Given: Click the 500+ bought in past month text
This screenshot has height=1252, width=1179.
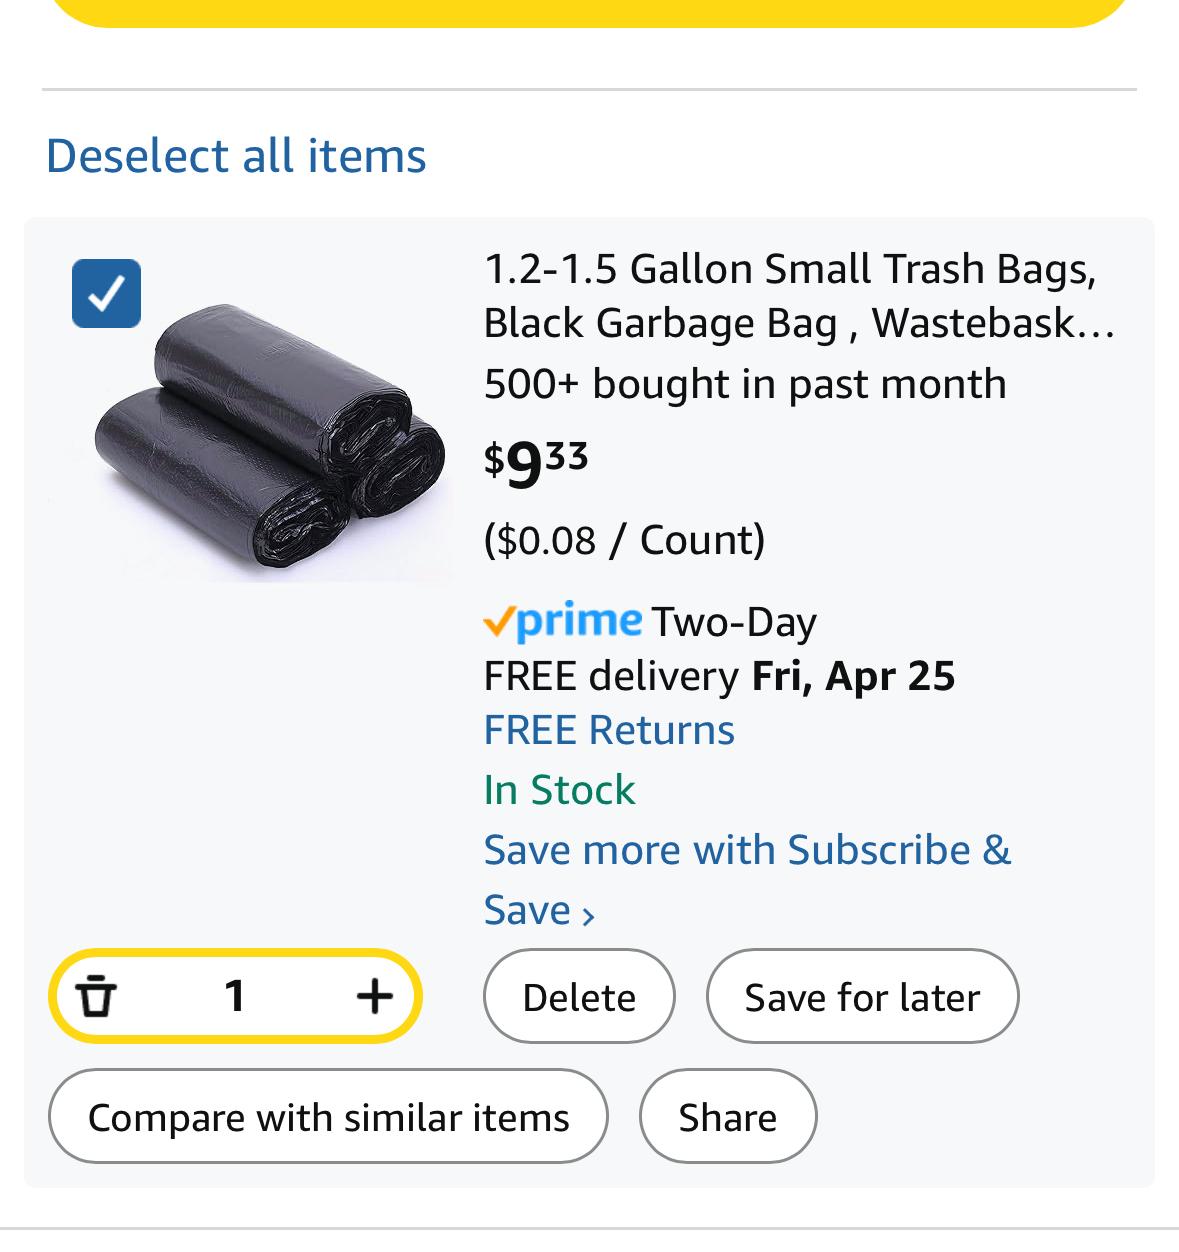Looking at the screenshot, I should click(745, 384).
